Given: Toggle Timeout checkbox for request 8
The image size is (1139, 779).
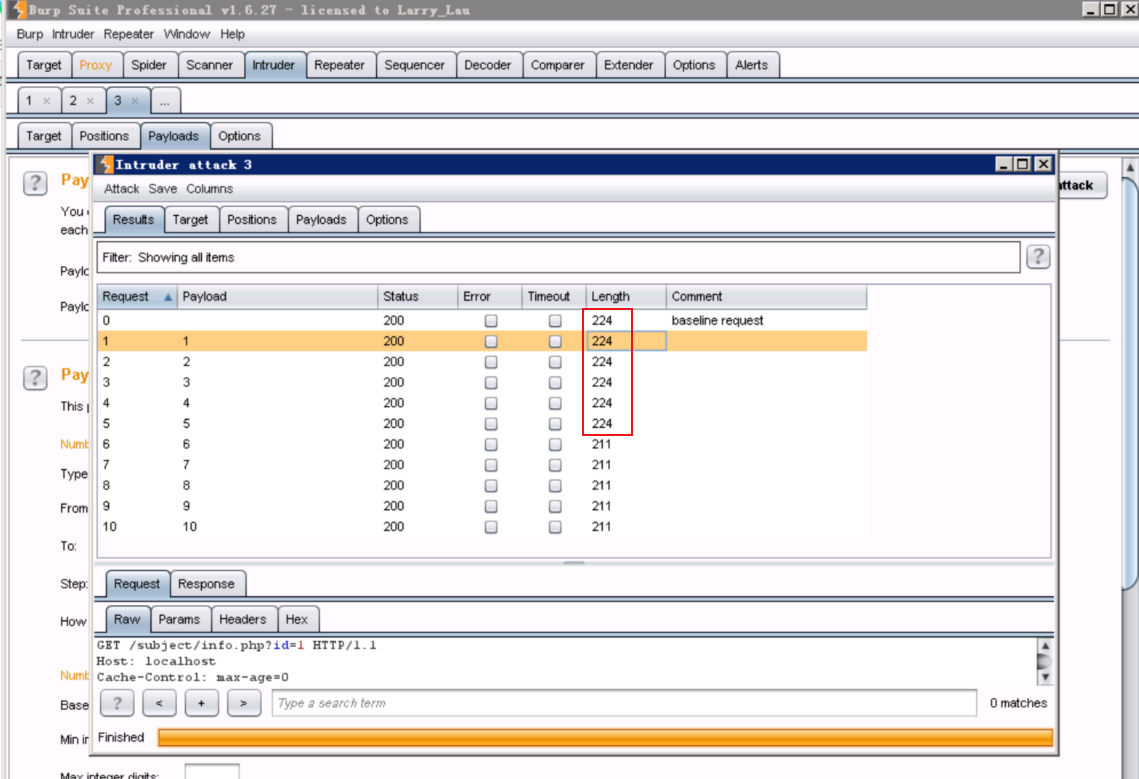Looking at the screenshot, I should (x=555, y=485).
